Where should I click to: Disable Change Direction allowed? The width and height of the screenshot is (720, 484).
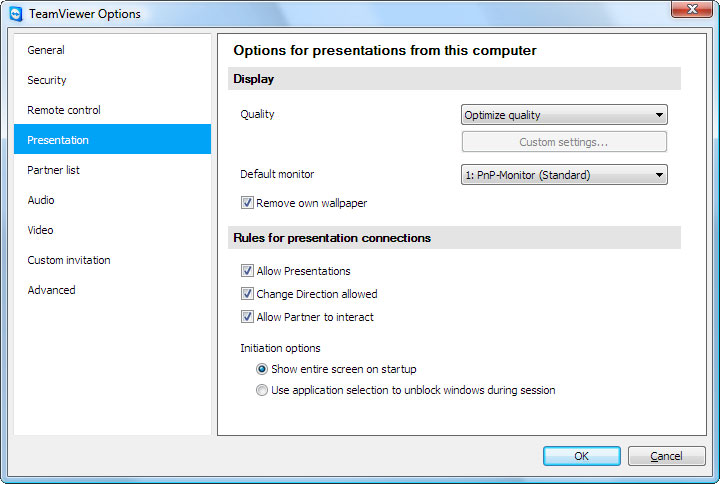tap(247, 294)
